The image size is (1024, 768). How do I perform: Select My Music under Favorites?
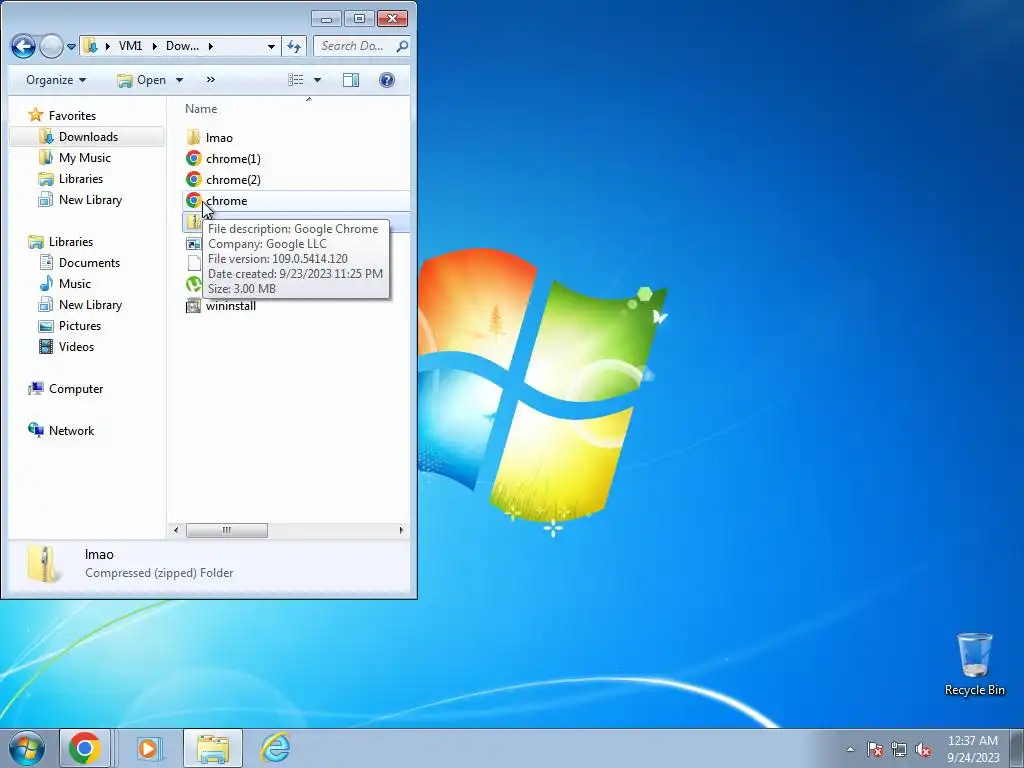click(x=84, y=157)
